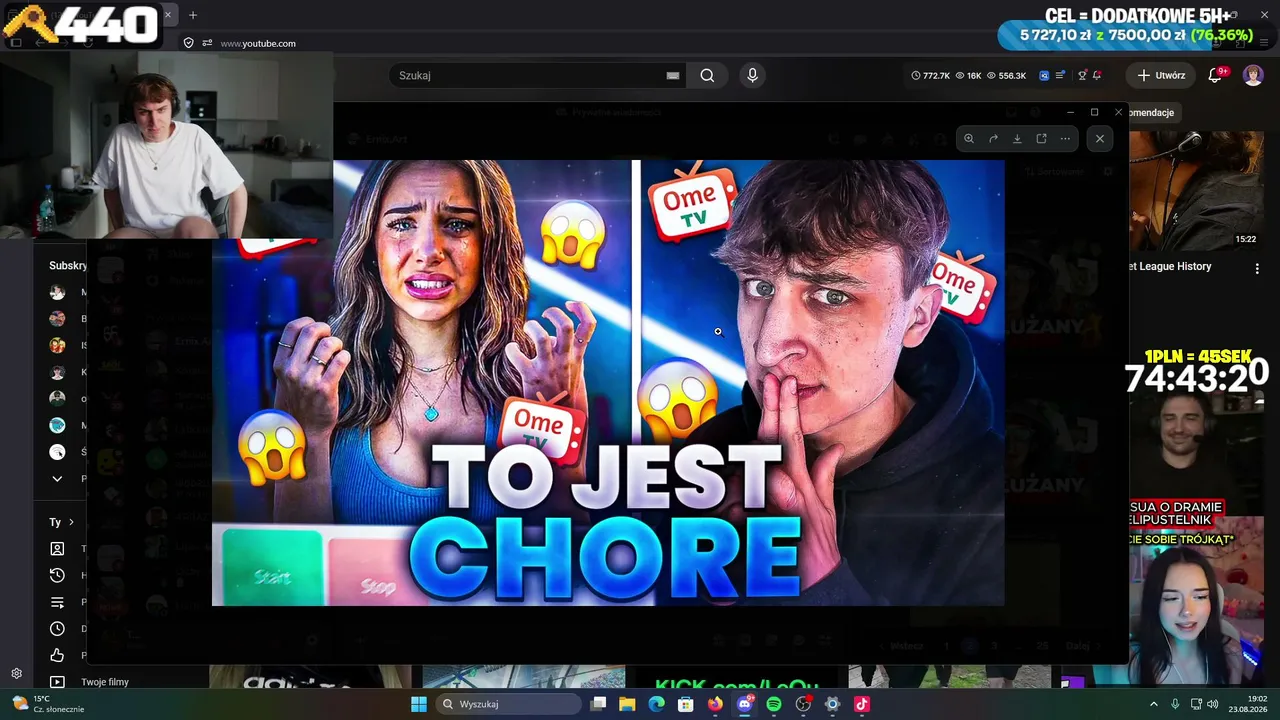Screen dimensions: 1280x720
Task: Open image in browser from viewer toolbar
Action: (1041, 139)
